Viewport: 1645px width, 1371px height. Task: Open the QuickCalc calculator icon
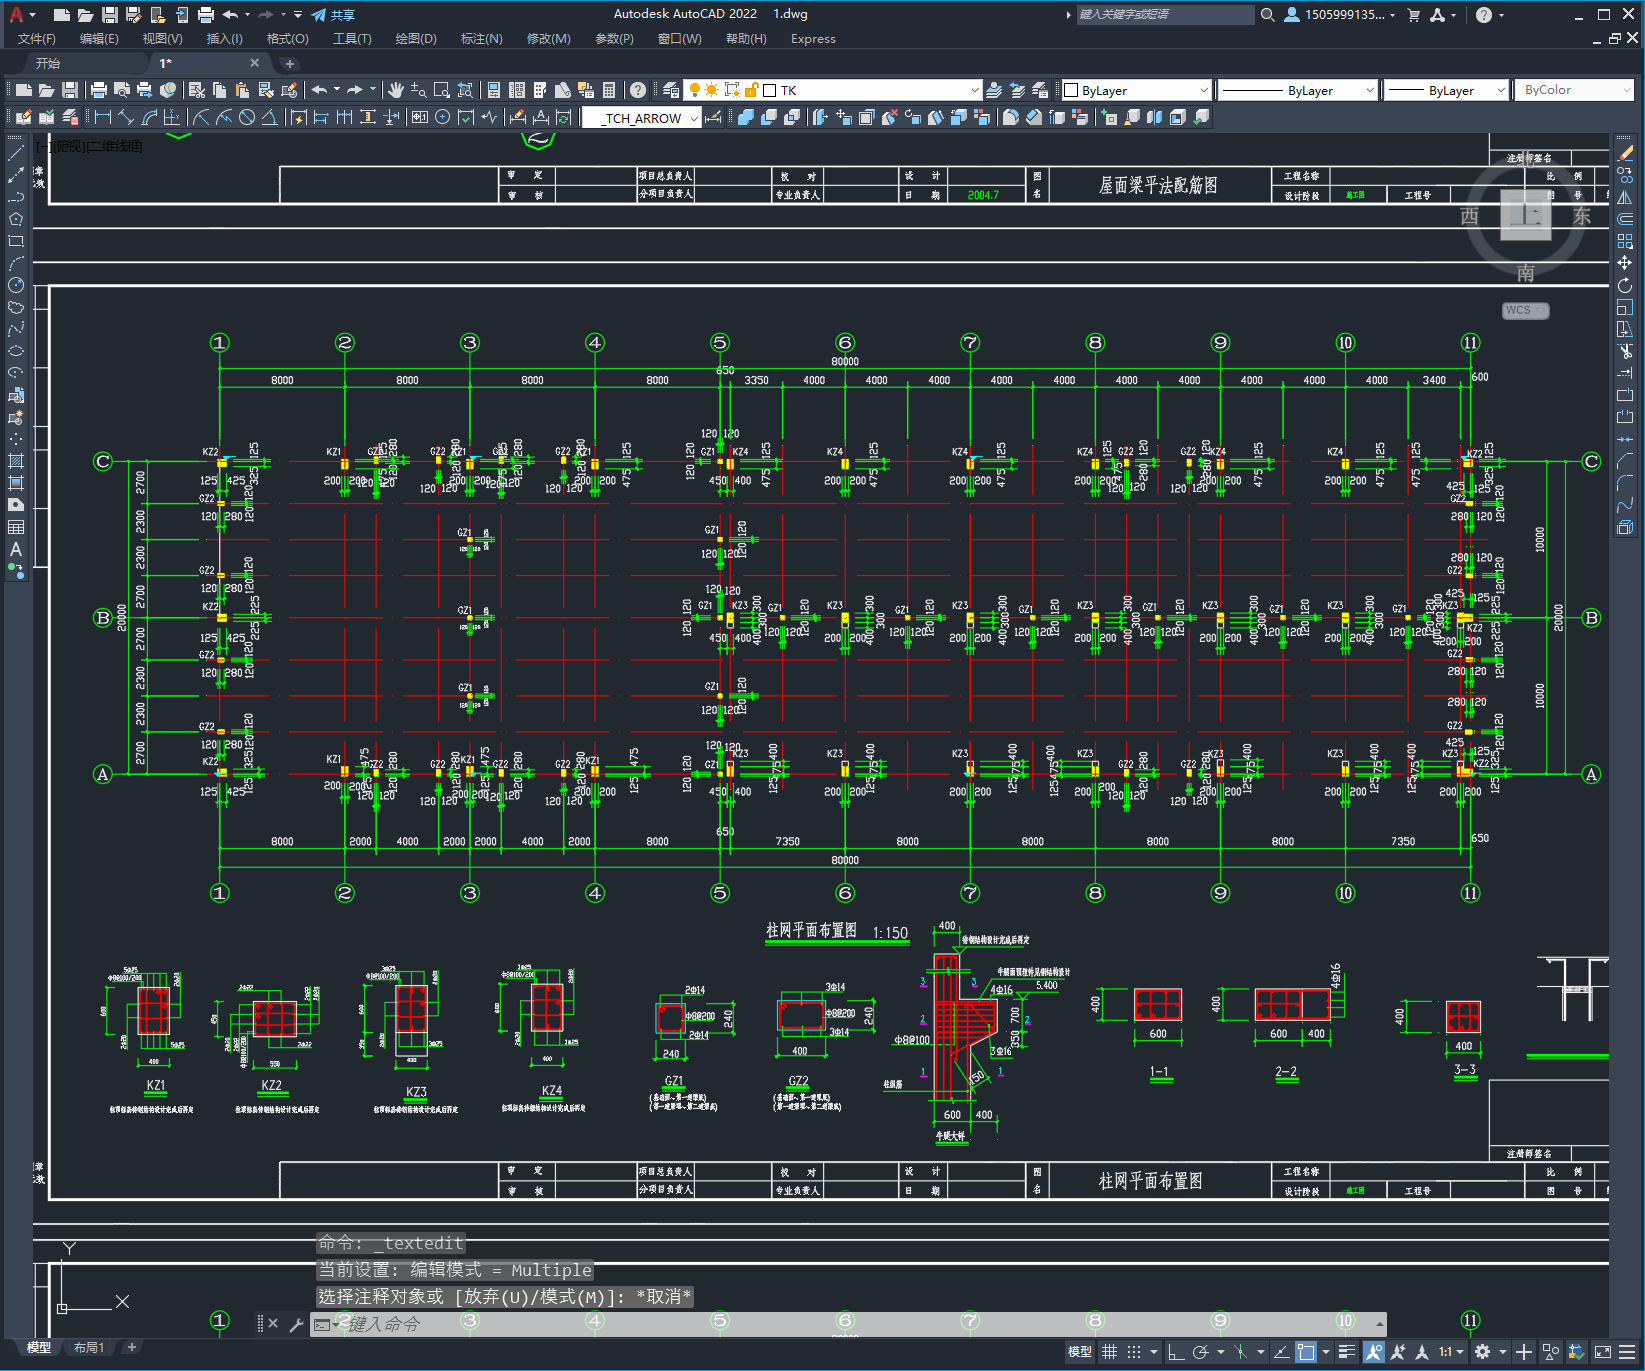click(x=609, y=90)
